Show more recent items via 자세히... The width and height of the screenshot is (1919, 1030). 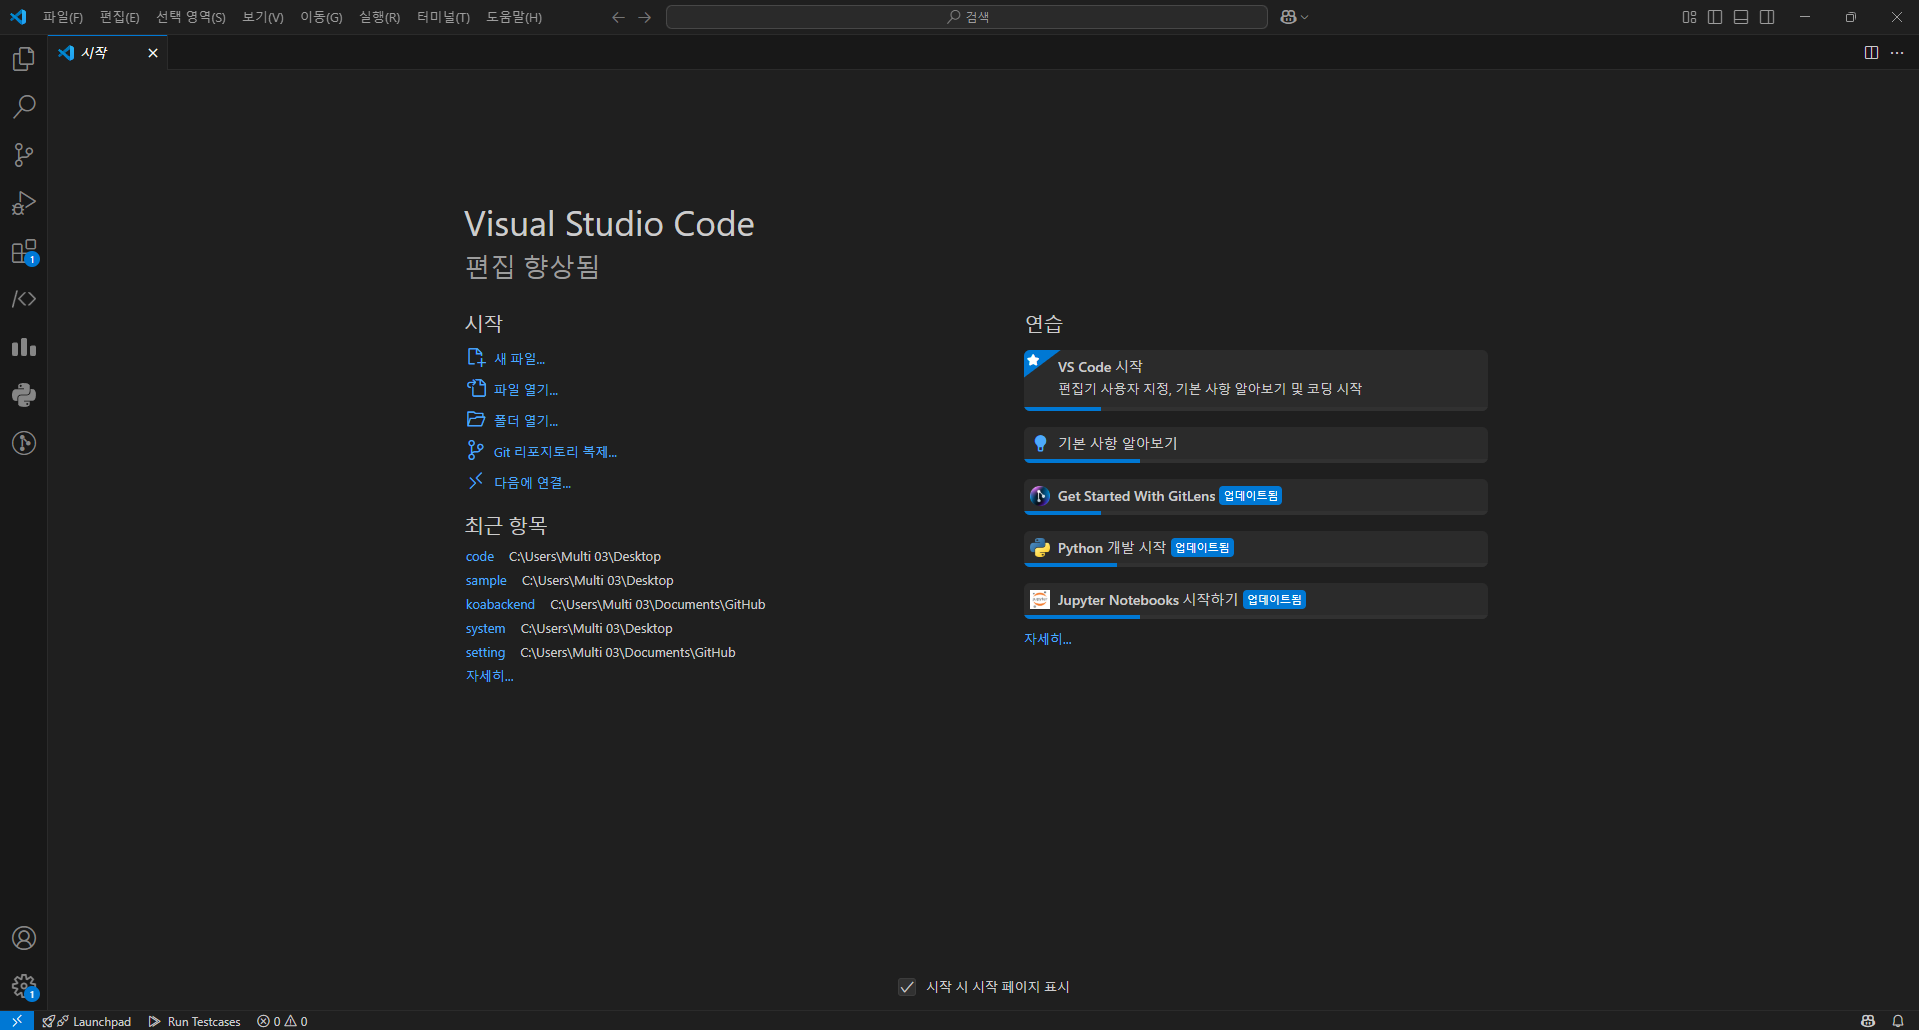tap(489, 676)
